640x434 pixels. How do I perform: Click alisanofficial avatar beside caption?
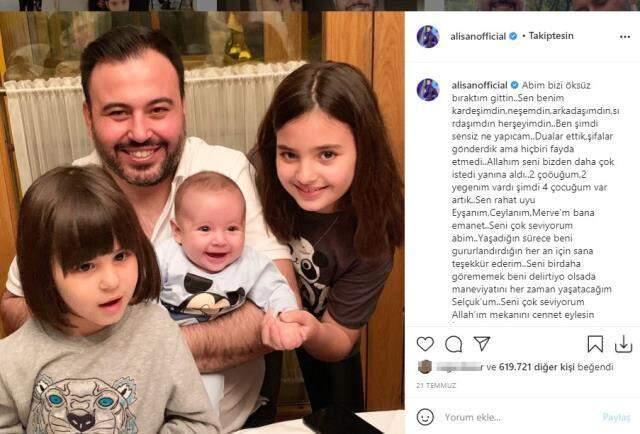[428, 89]
